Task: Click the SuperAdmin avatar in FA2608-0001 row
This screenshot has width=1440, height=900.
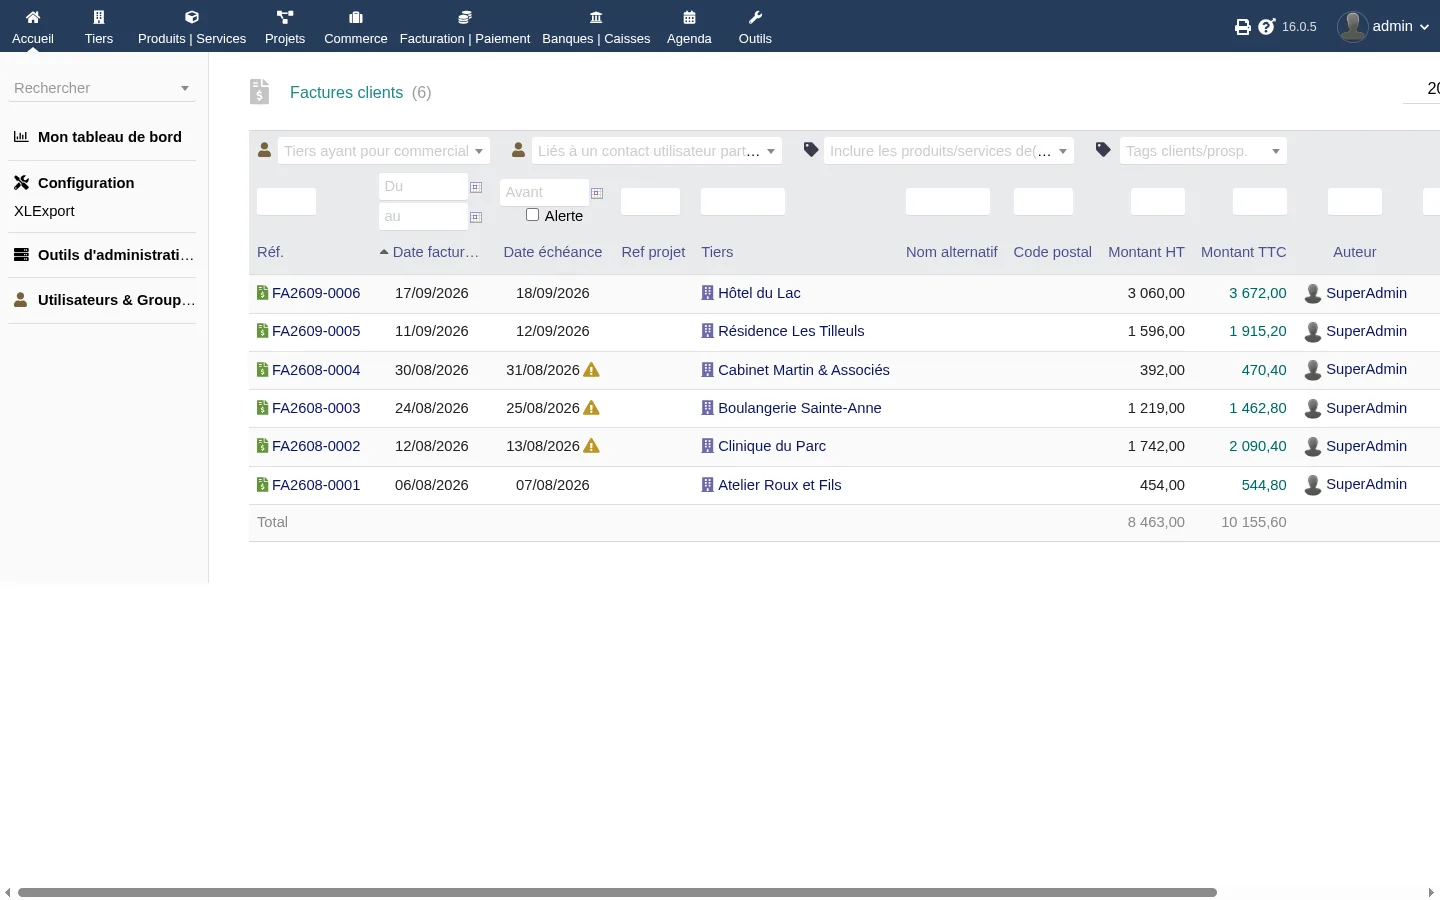Action: click(1313, 485)
